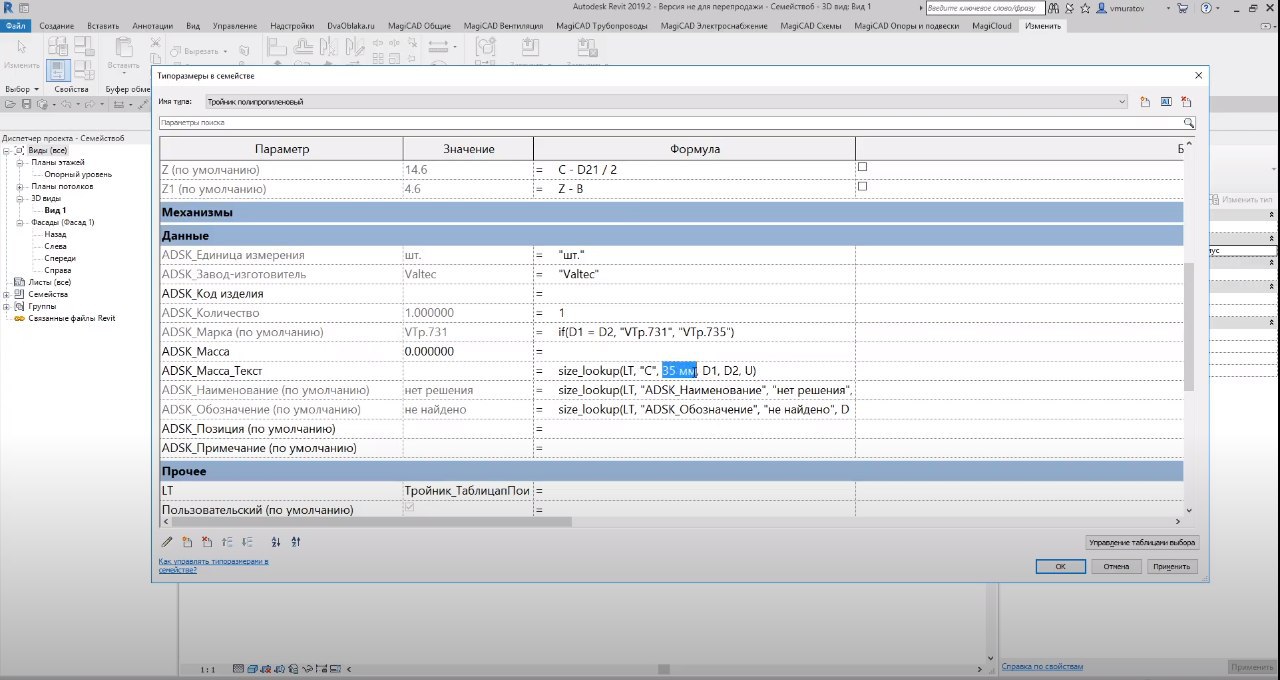The image size is (1280, 680).
Task: Select Связанные файлы Revit tree item
Action: 71,318
